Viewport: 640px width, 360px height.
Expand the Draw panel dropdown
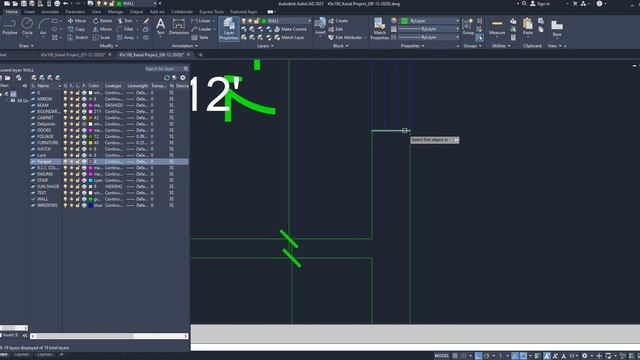[27, 46]
